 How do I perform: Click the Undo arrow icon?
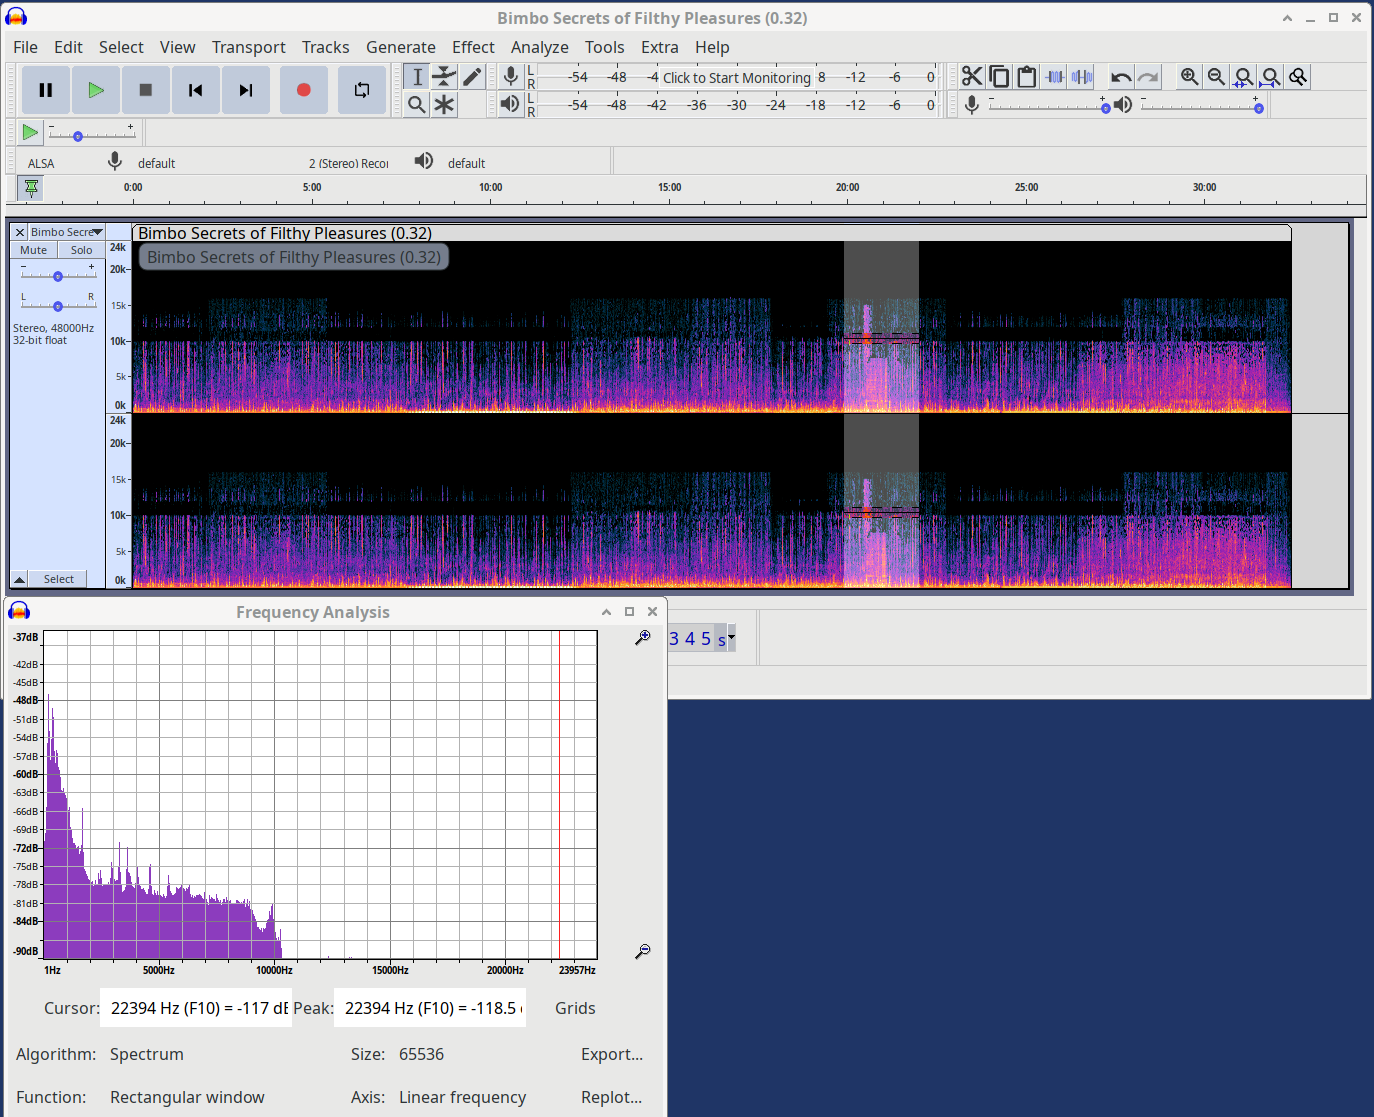tap(1121, 77)
